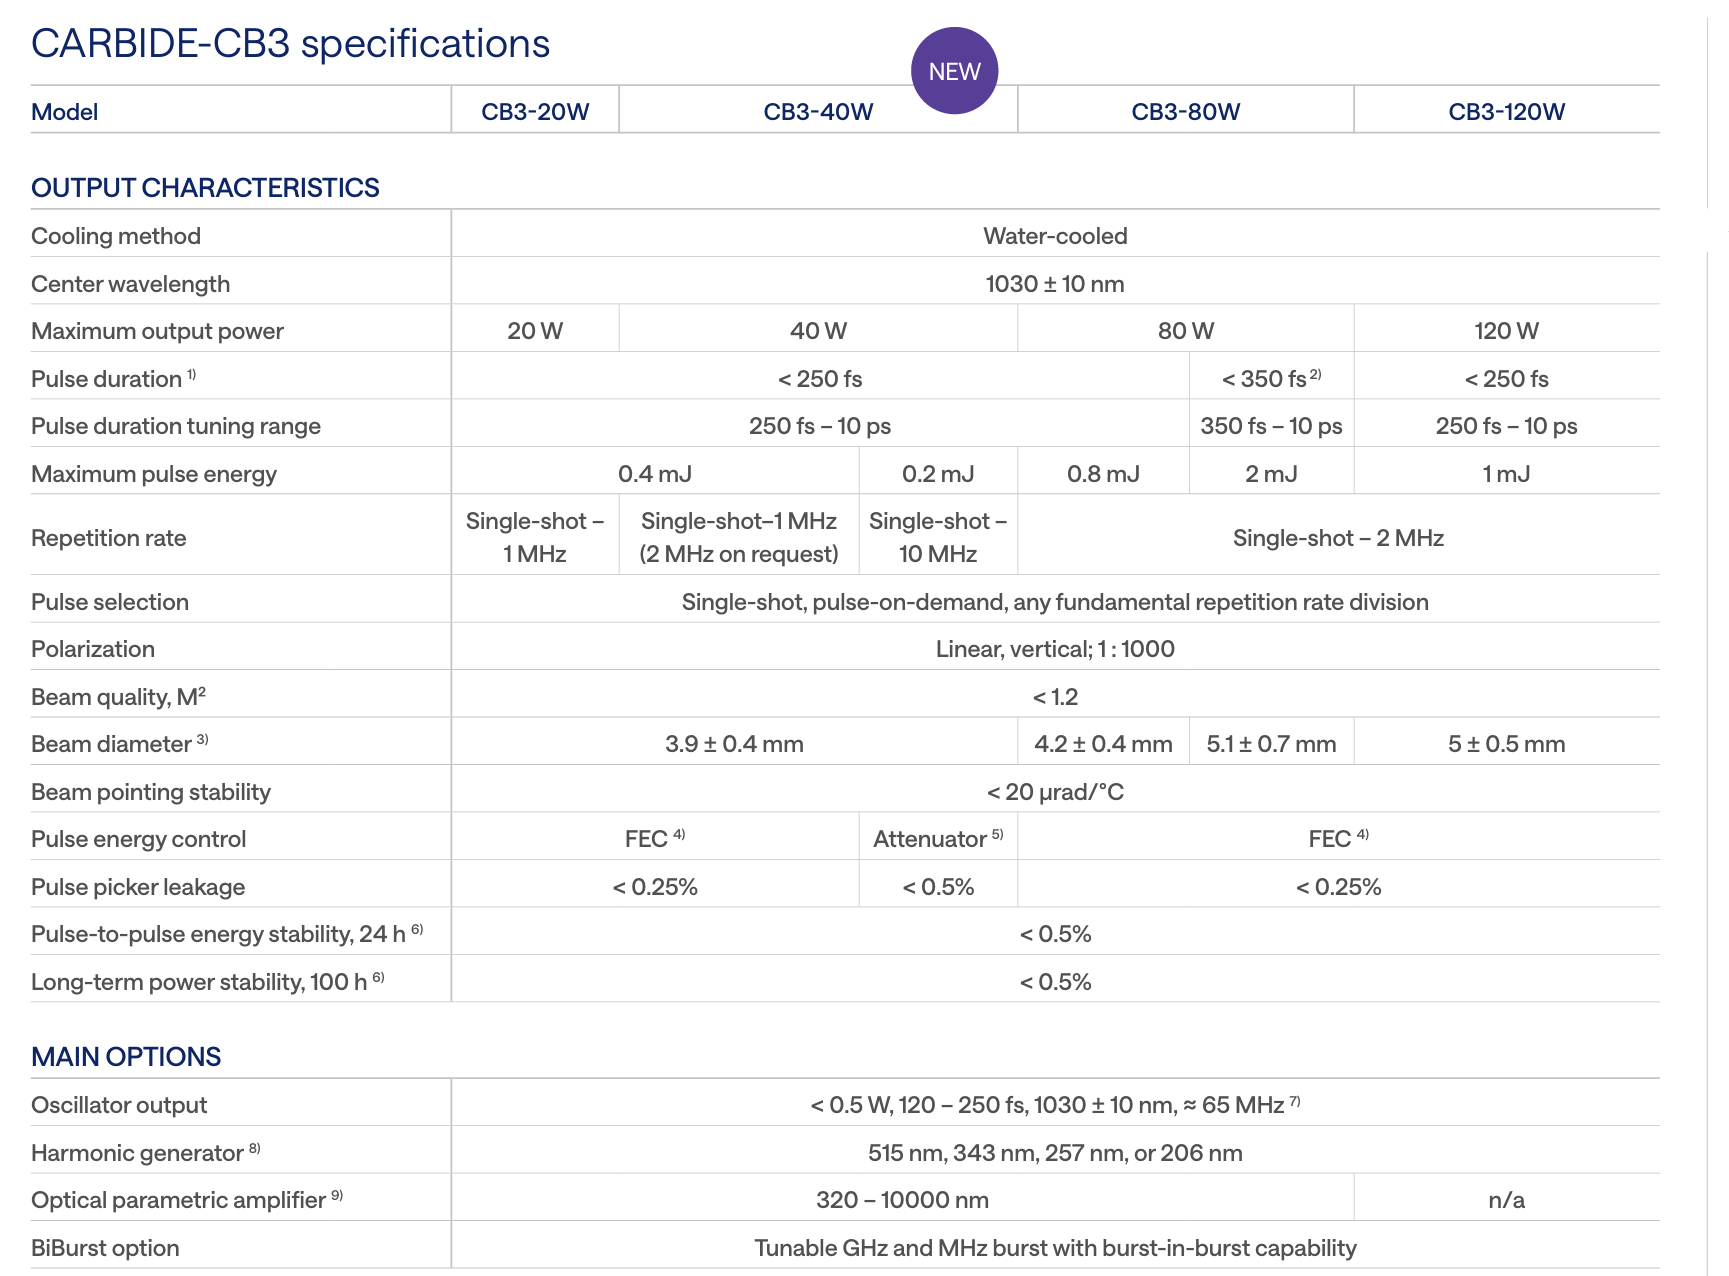Viewport: 1729px width, 1276px height.
Task: Select the CB3-120W column header
Action: point(1506,112)
